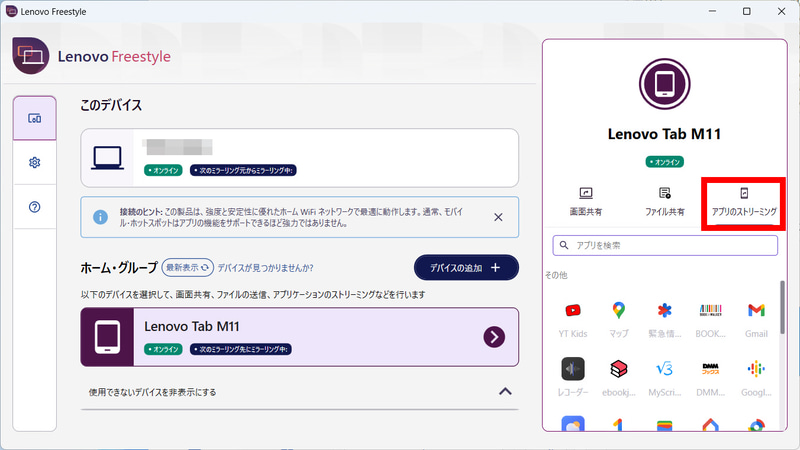
Task: Launch the BOOK☆WALKER app
Action: click(x=710, y=319)
